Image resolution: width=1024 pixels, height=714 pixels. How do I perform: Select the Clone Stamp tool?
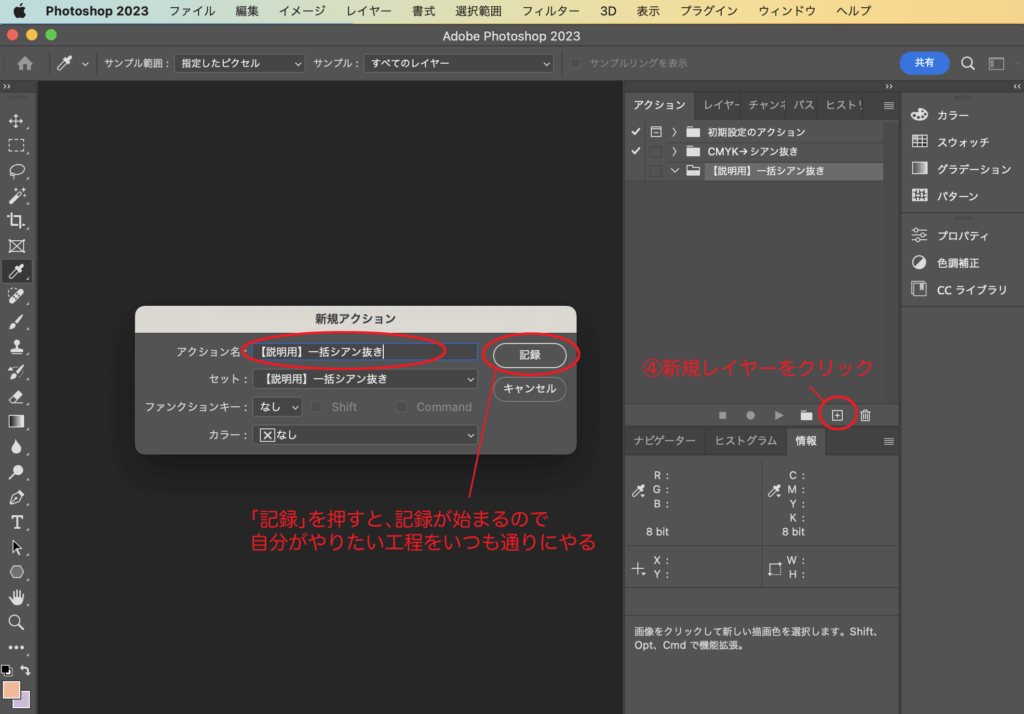point(16,347)
